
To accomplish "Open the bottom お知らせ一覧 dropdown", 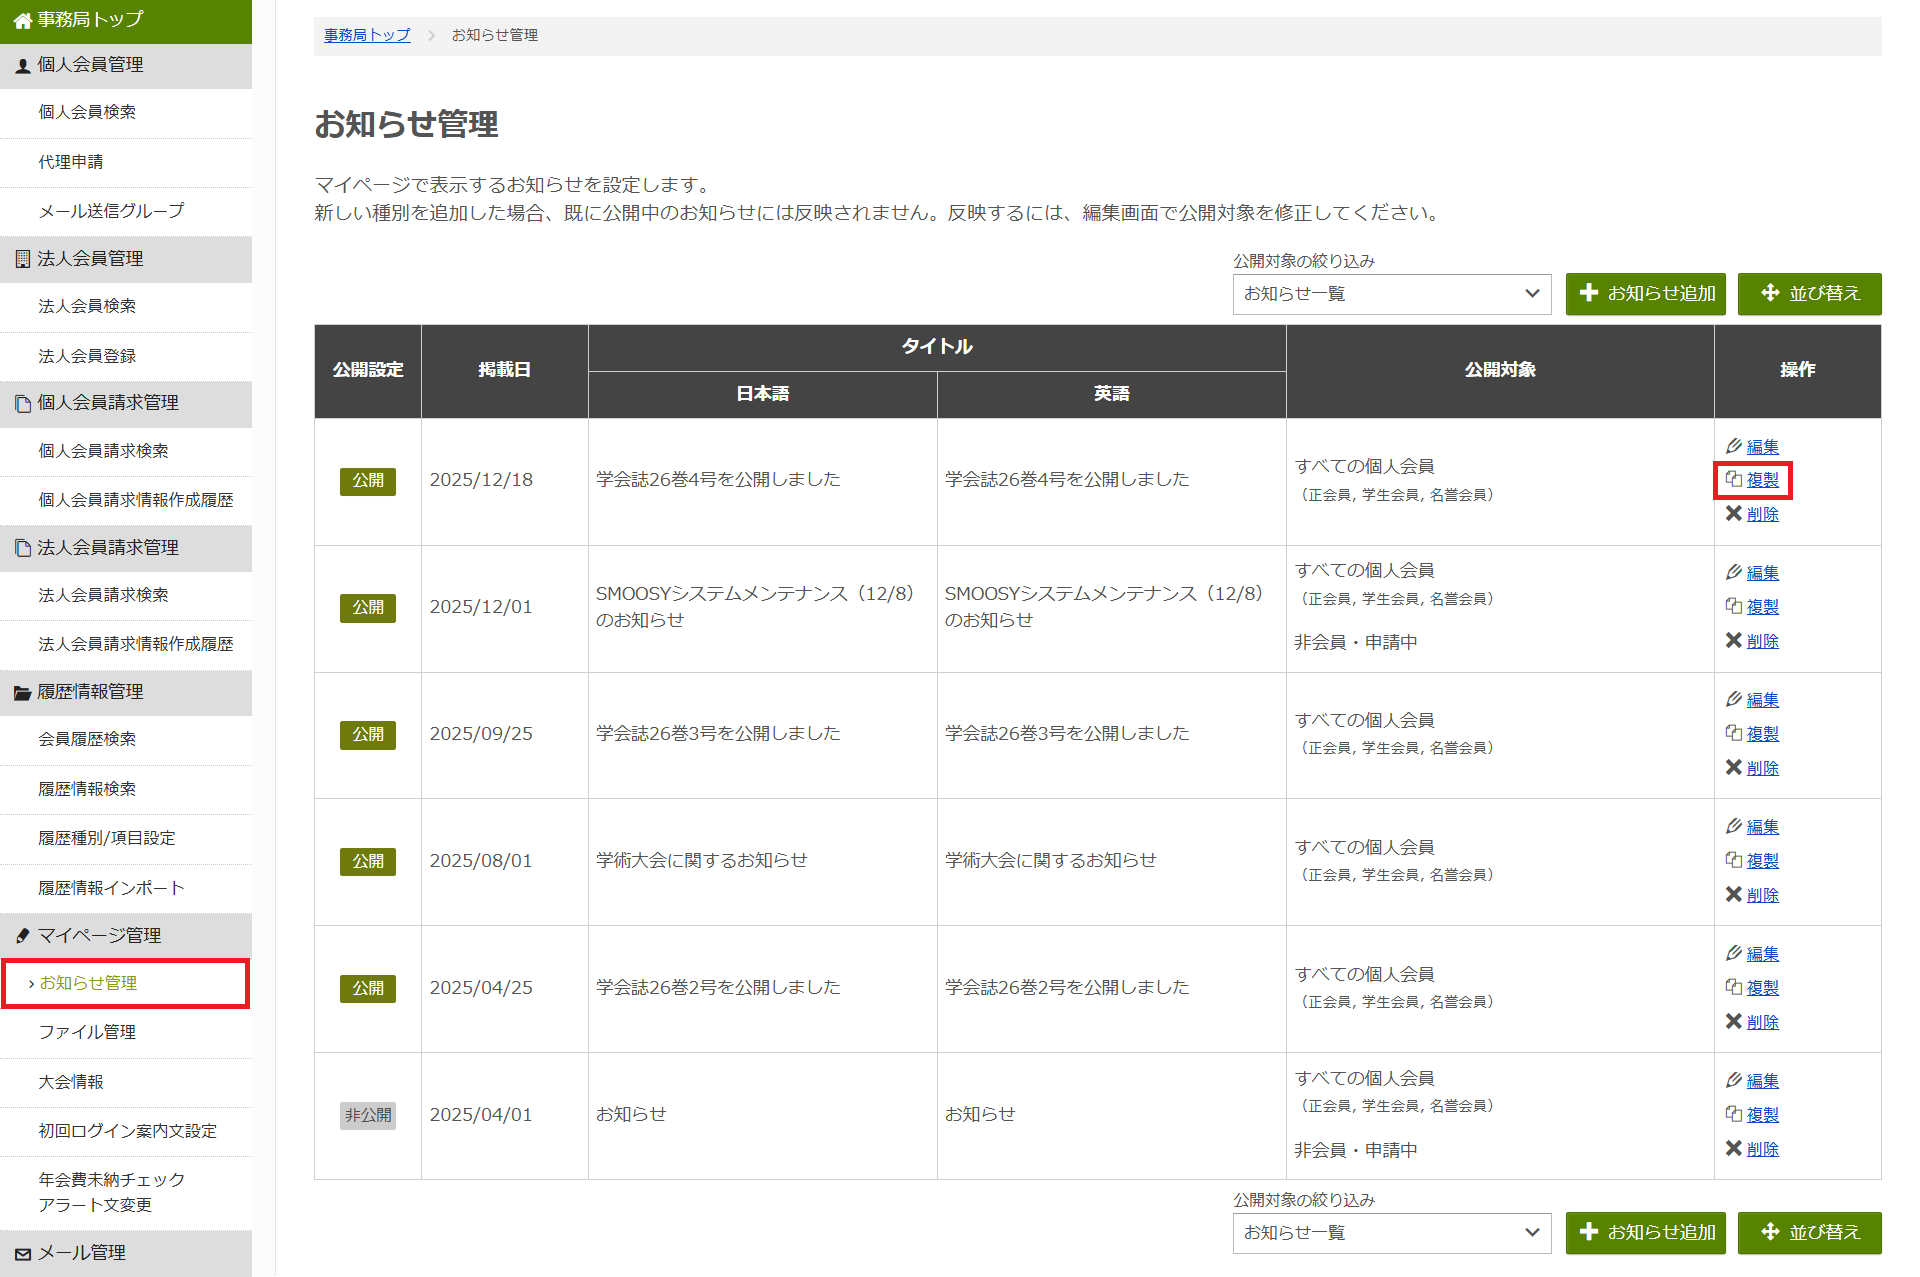I will 1391,1233.
